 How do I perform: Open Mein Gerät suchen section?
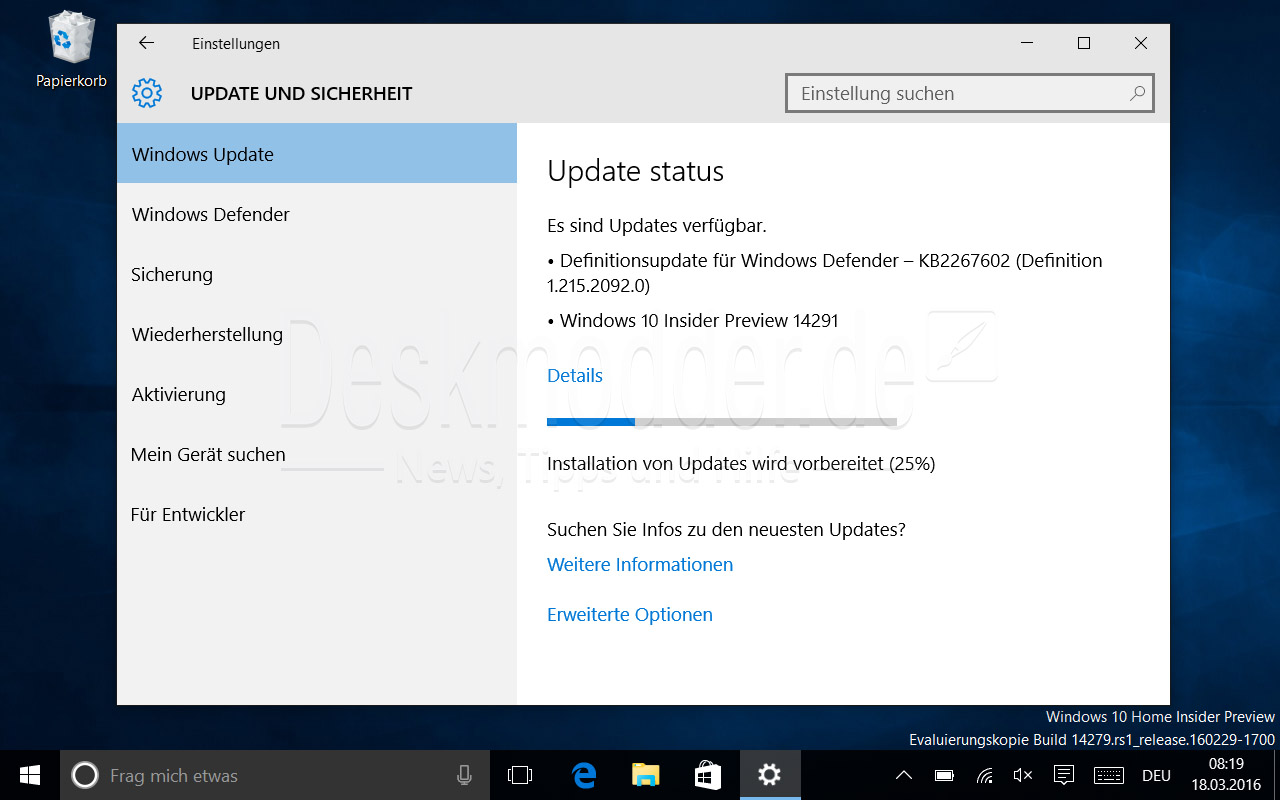[x=317, y=454]
